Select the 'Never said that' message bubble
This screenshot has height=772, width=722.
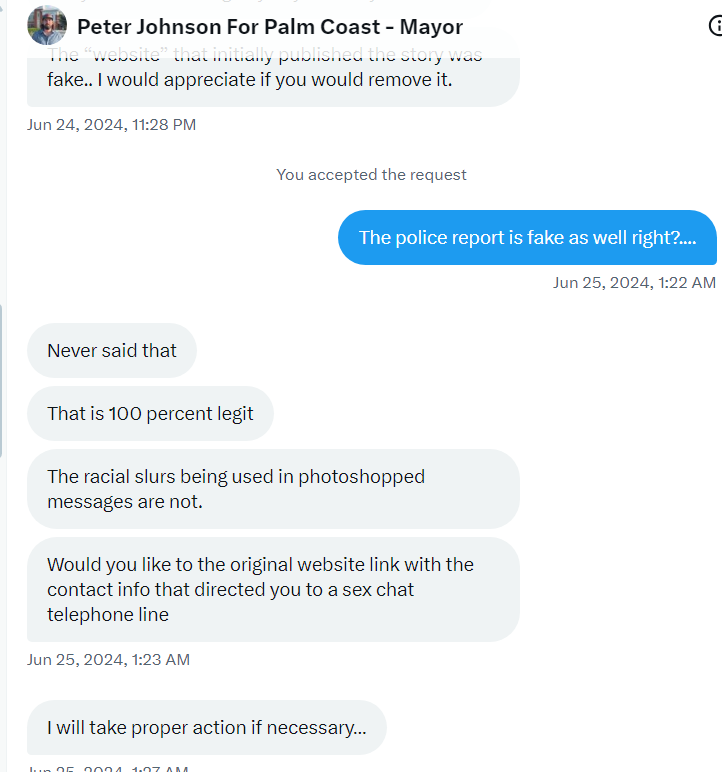pos(112,351)
